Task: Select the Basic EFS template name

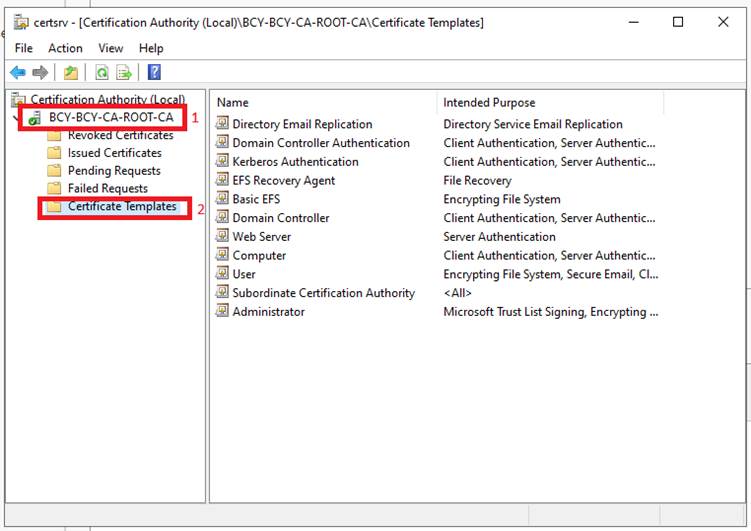Action: click(x=256, y=199)
